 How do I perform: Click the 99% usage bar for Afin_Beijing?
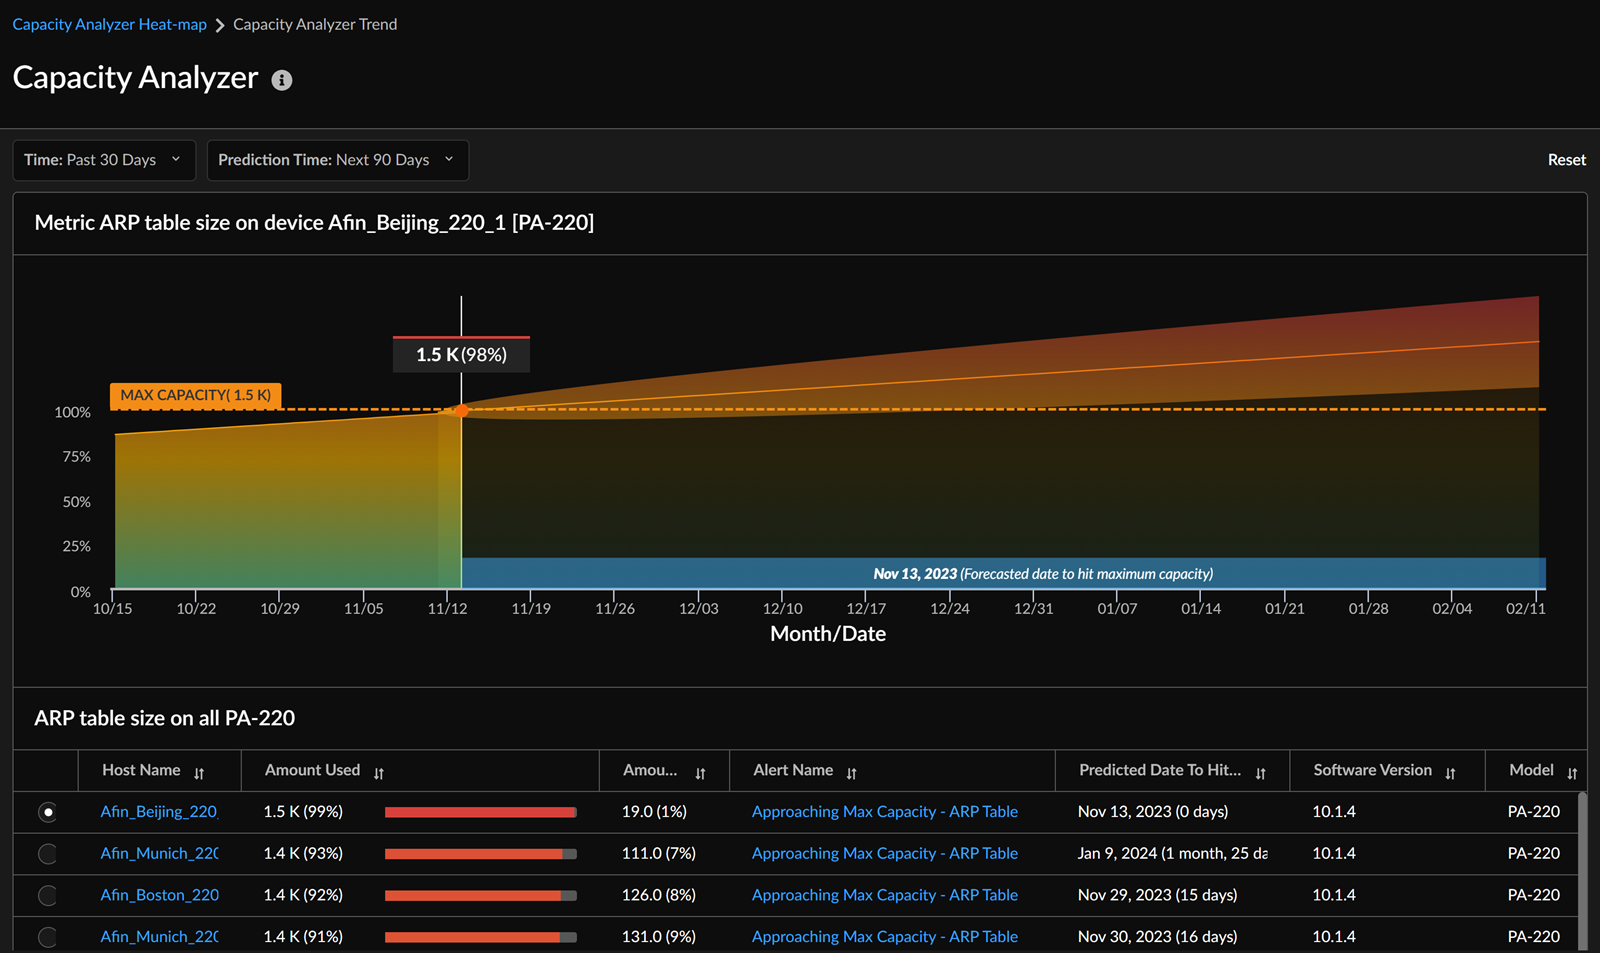click(480, 812)
